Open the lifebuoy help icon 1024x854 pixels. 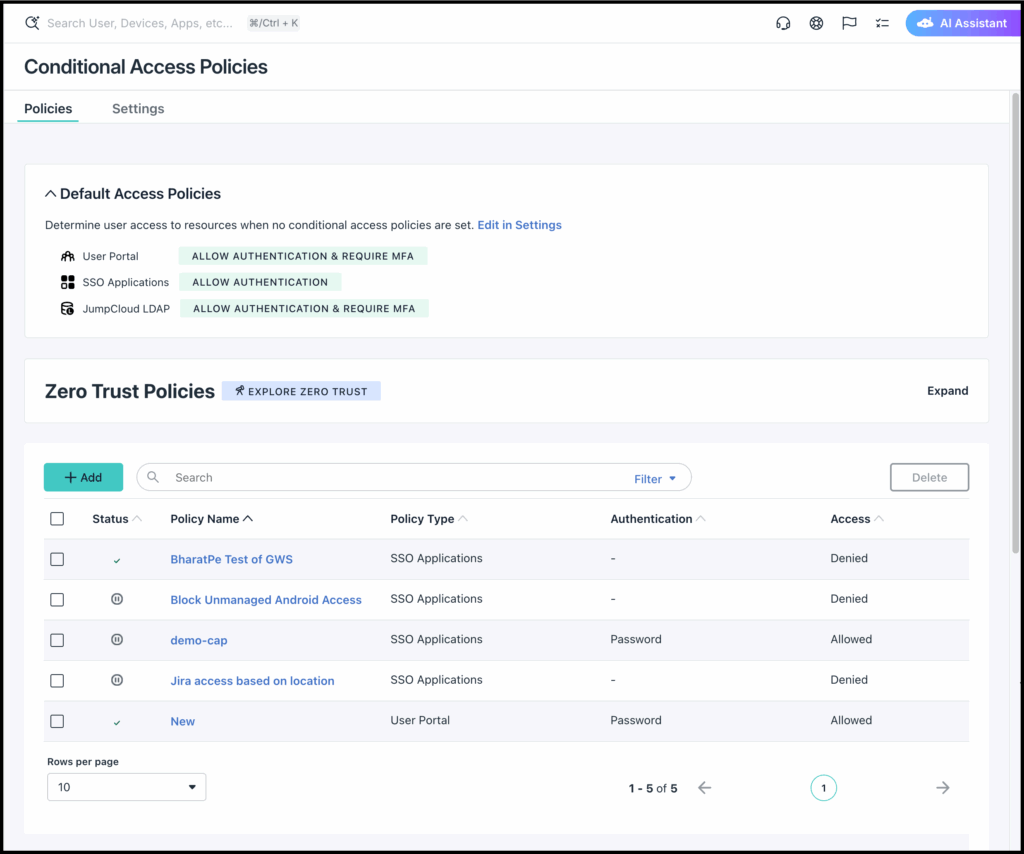(816, 23)
